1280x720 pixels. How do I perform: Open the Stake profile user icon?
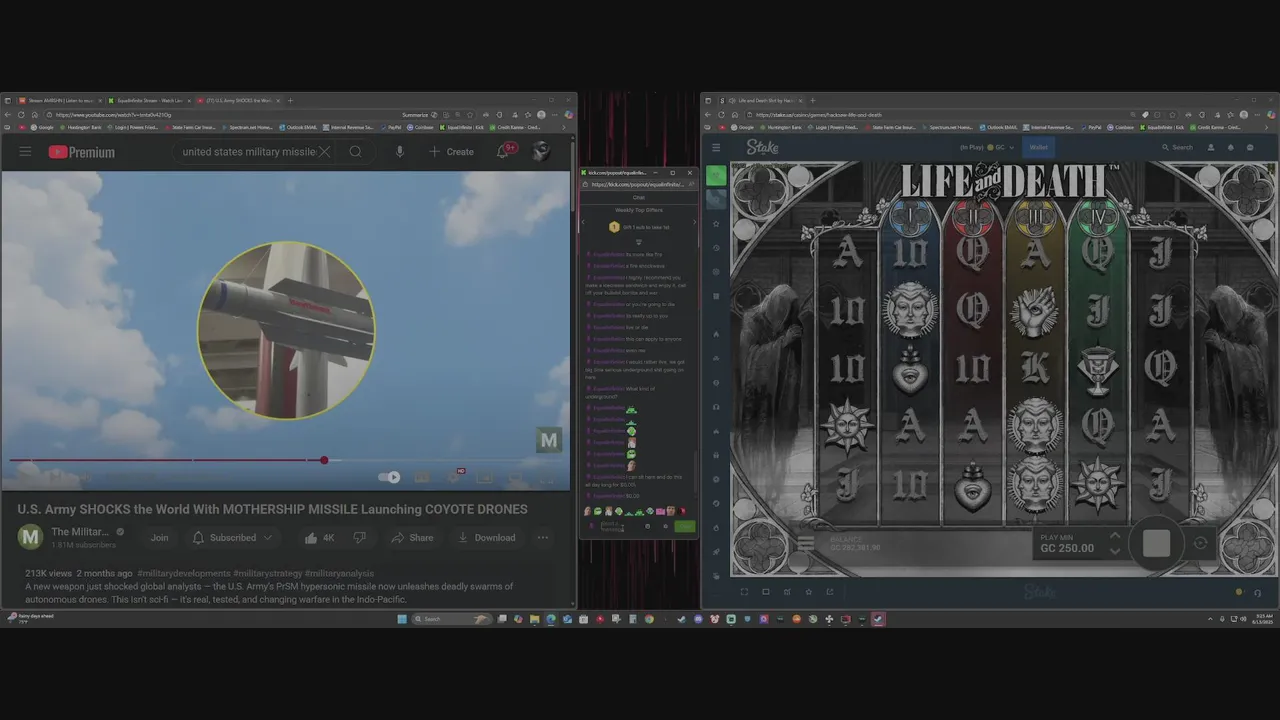[x=1210, y=147]
